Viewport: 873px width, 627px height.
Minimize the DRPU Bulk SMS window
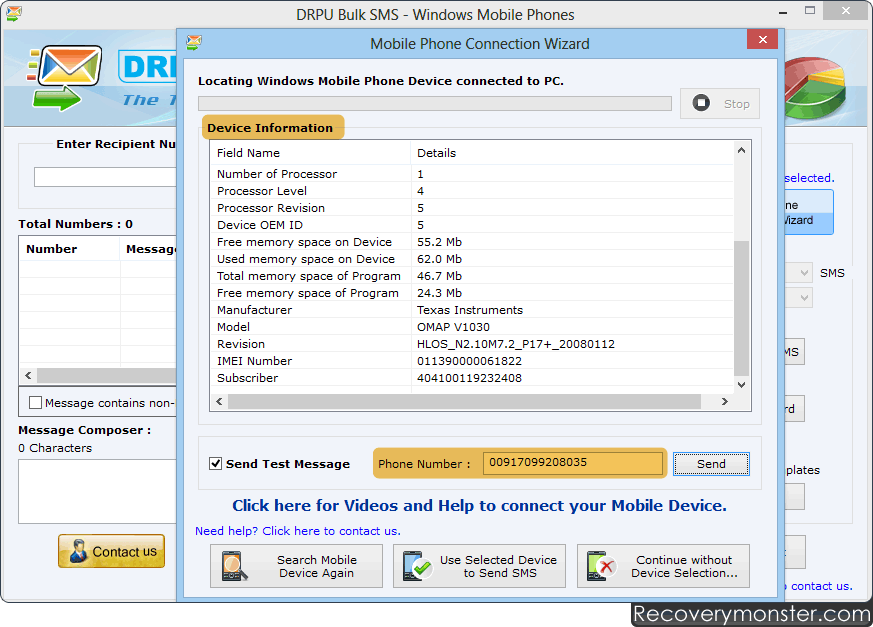[x=783, y=11]
